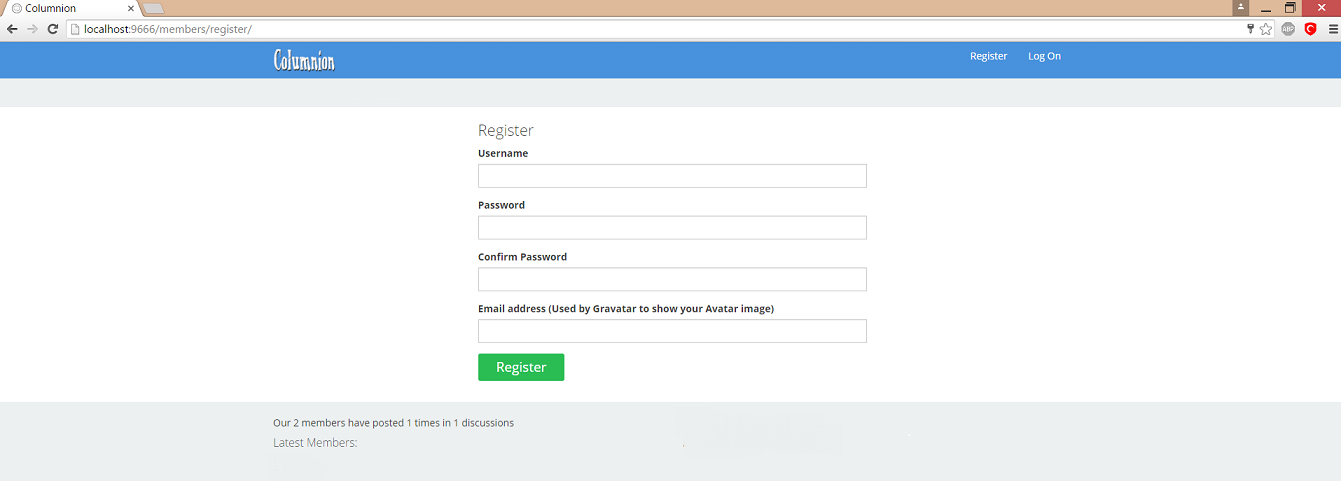Image resolution: width=1341 pixels, height=481 pixels.
Task: Click the browser back arrow
Action: click(12, 29)
